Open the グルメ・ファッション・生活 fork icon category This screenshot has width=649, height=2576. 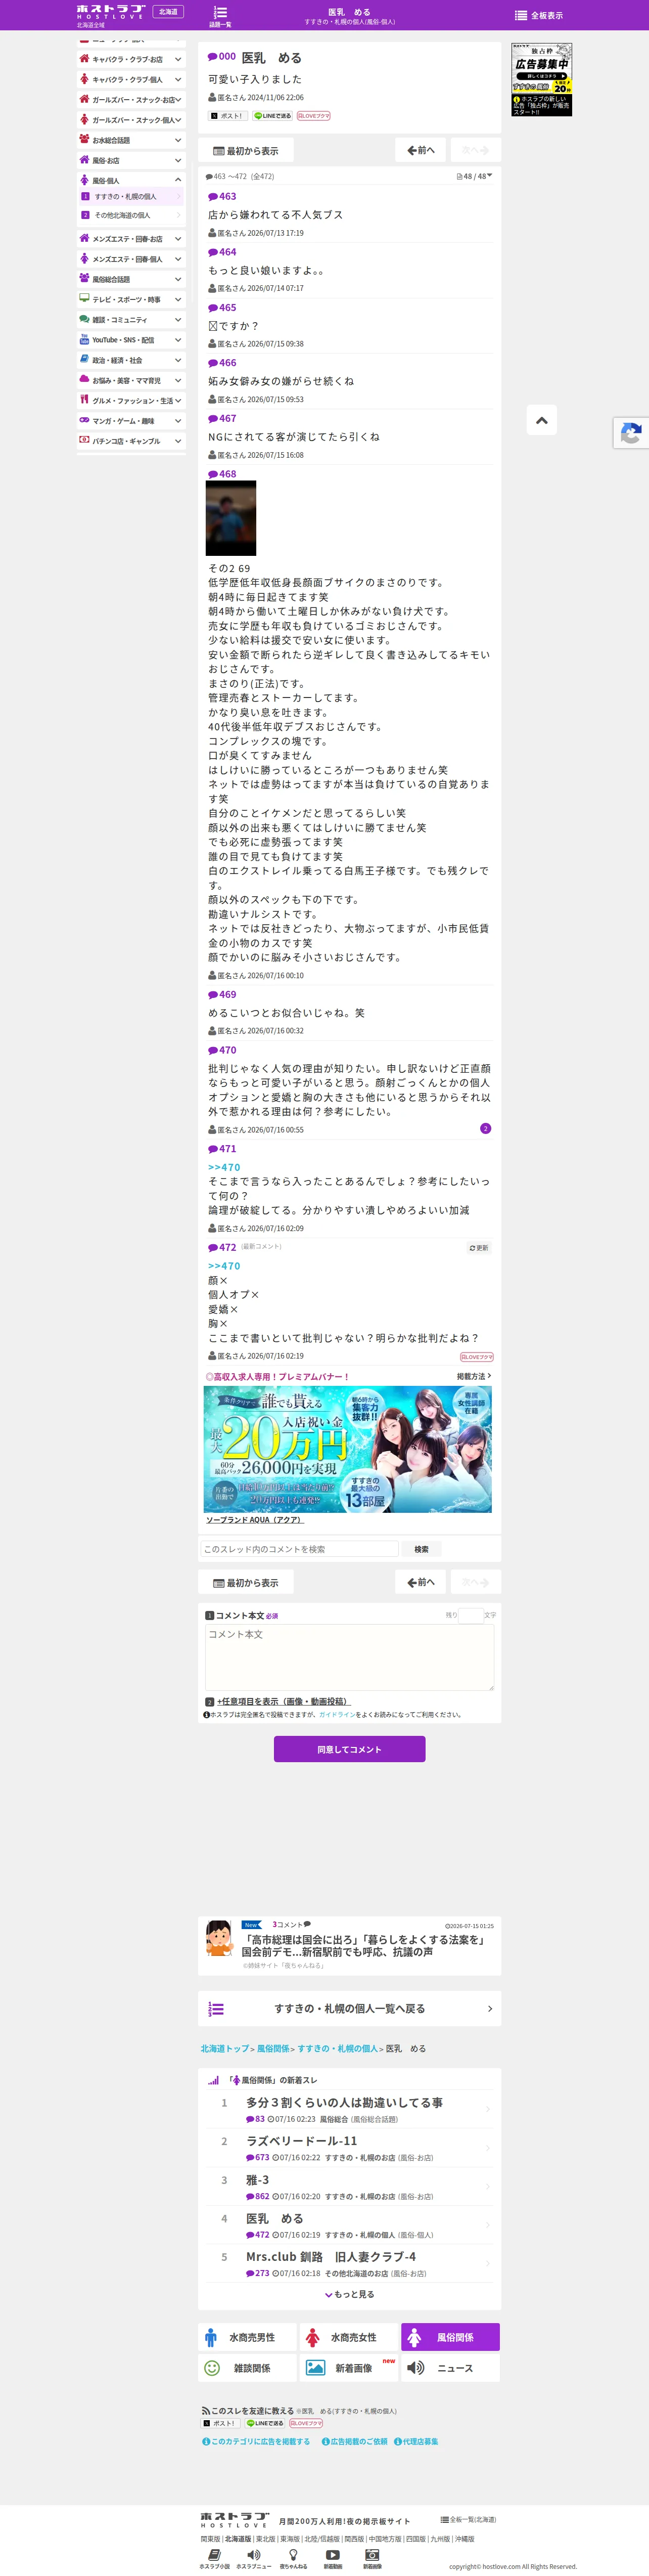pos(84,400)
